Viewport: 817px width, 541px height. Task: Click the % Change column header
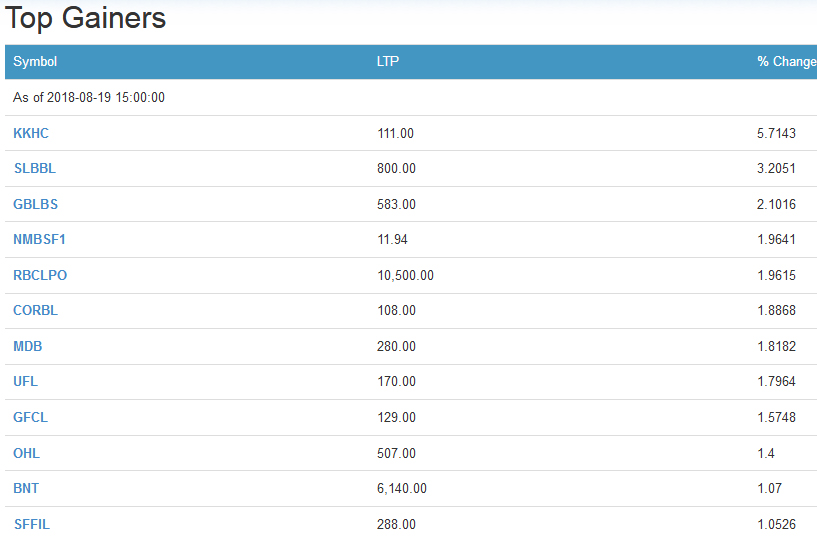(786, 62)
